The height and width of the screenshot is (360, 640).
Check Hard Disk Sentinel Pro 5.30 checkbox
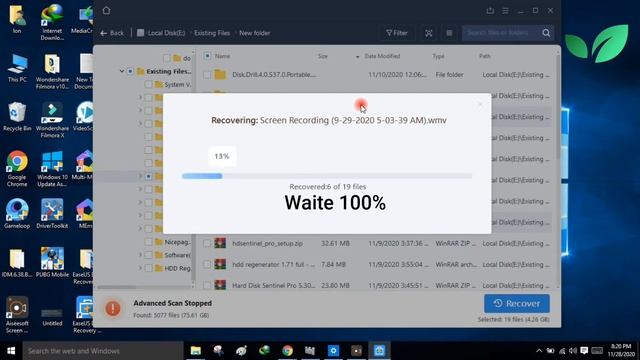click(x=207, y=285)
